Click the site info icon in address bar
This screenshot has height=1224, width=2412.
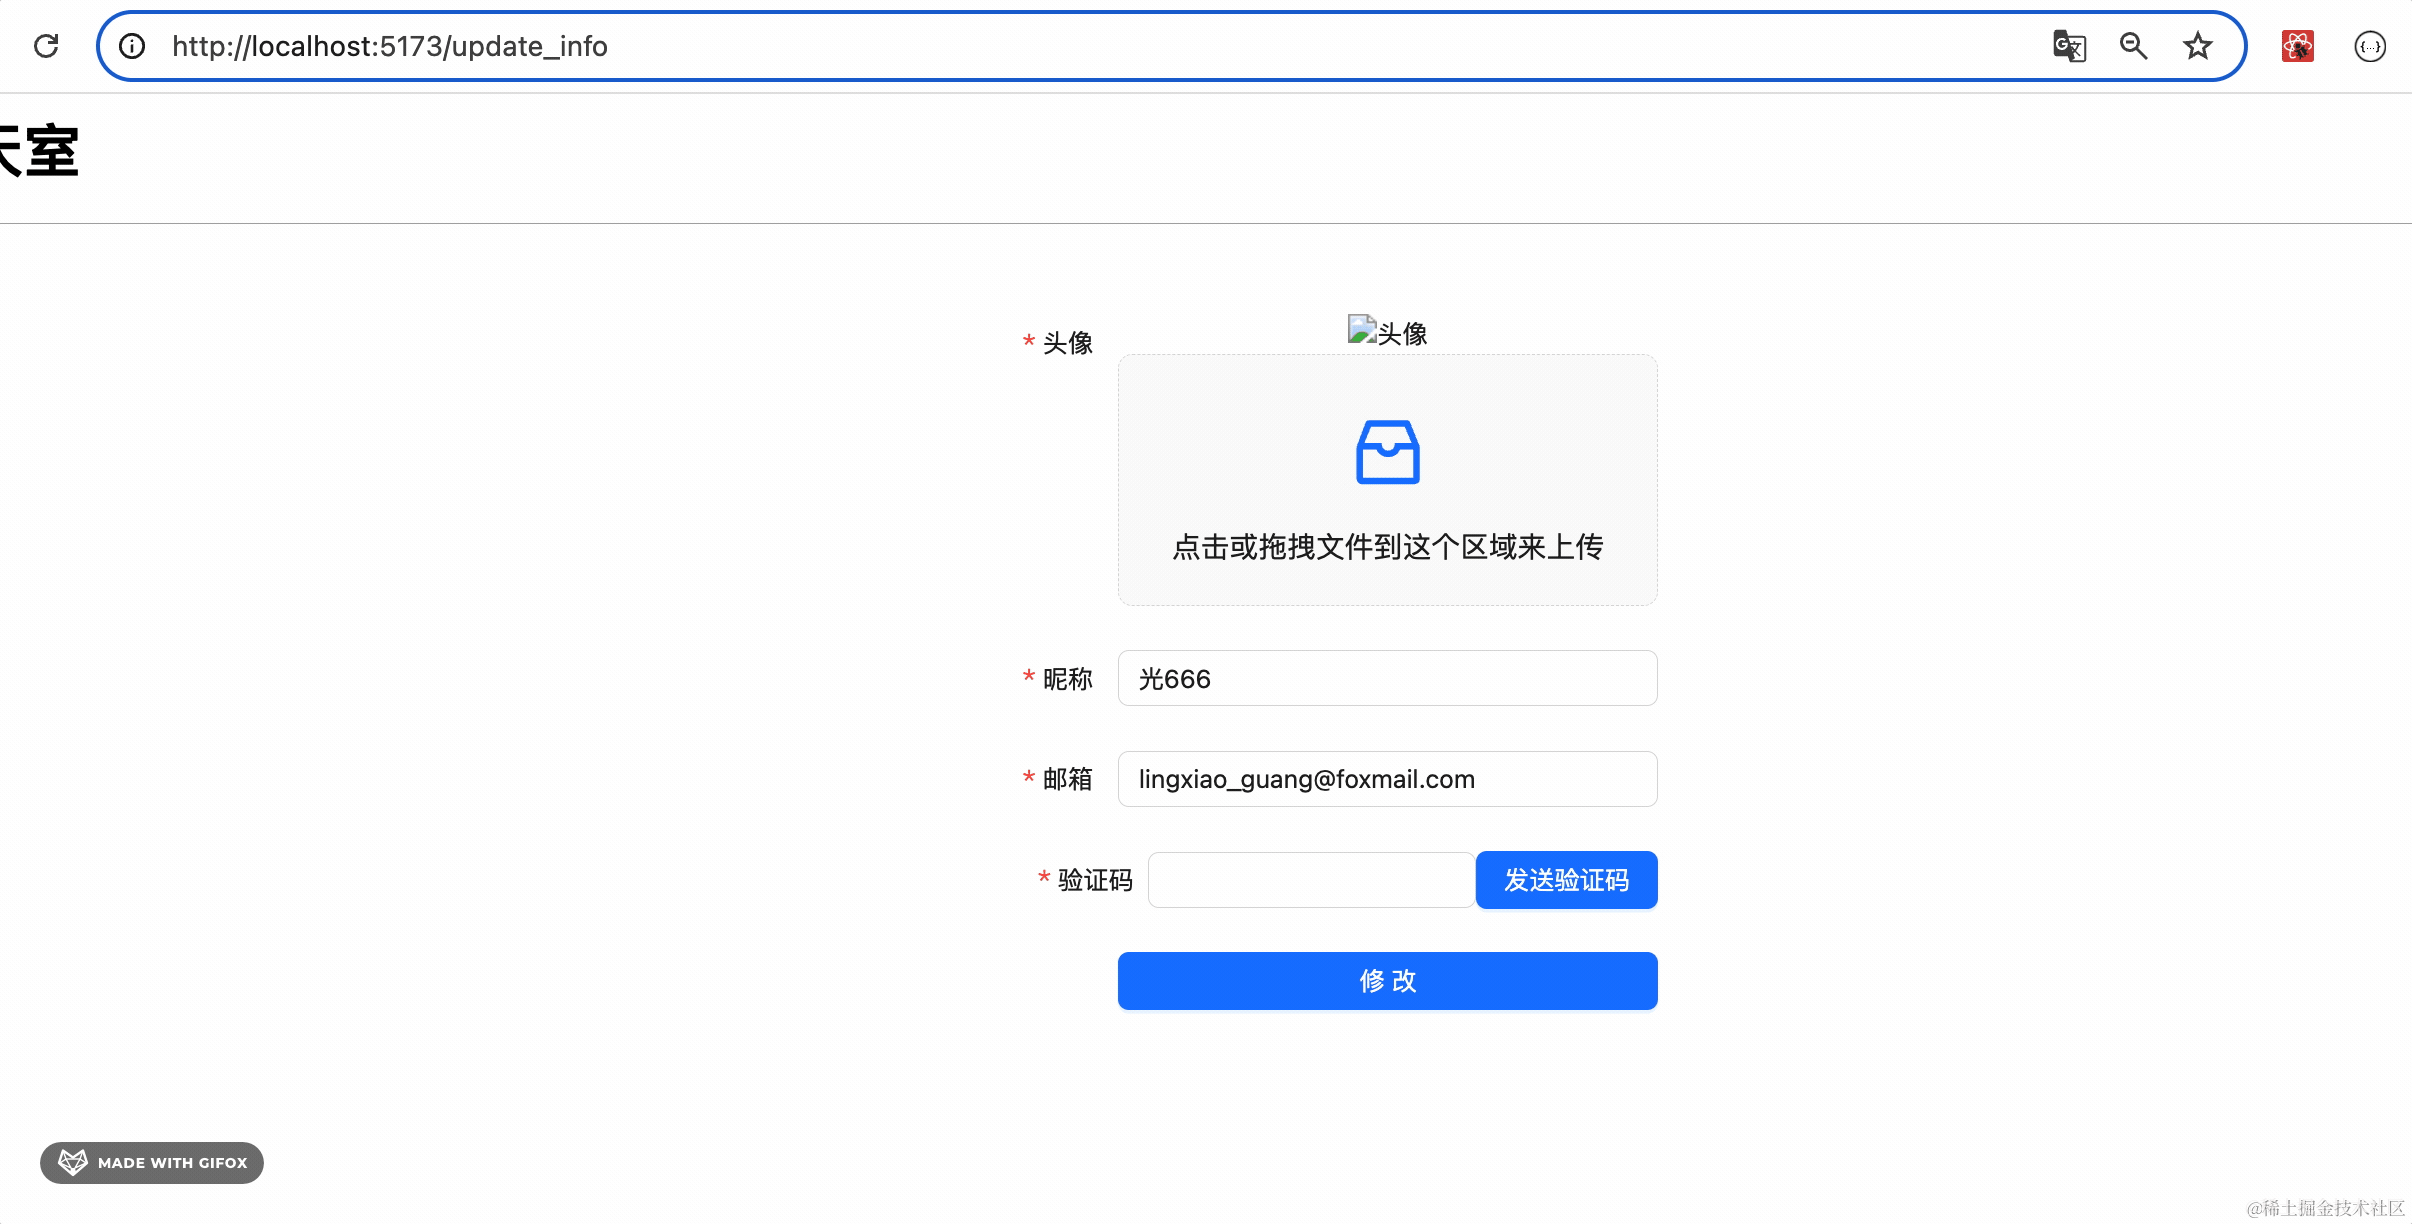pos(132,46)
